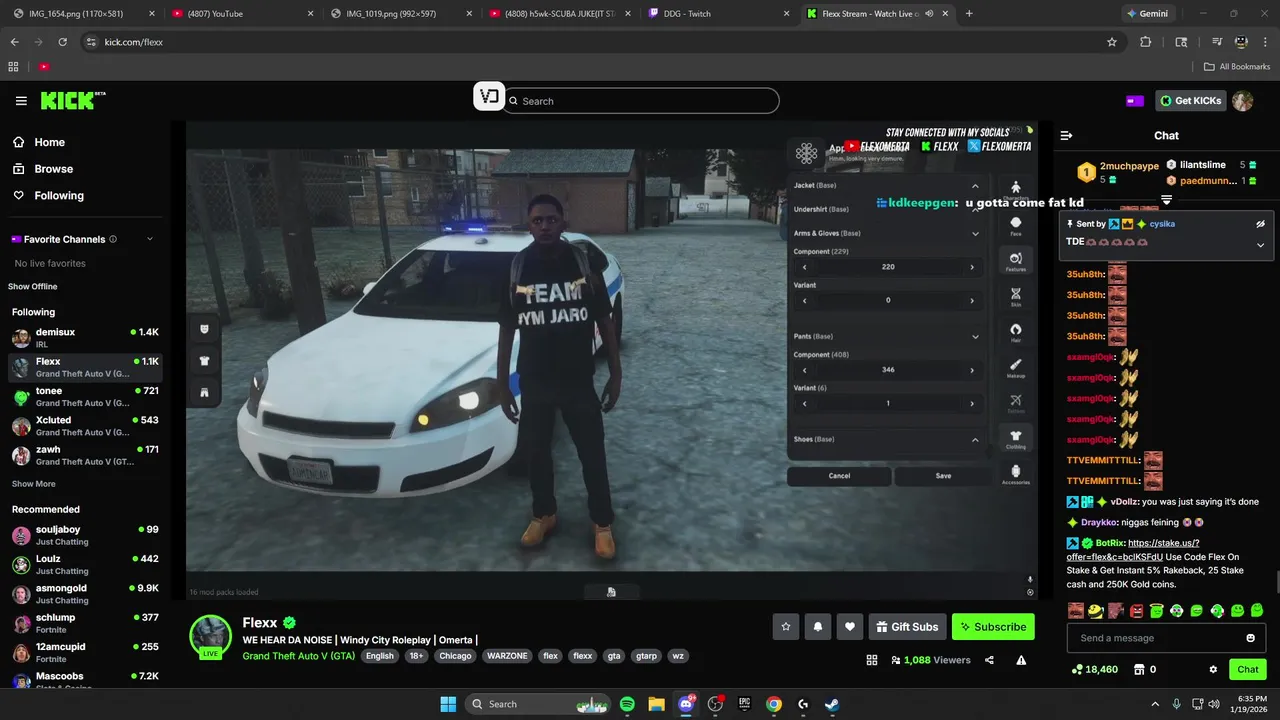Viewport: 1280px width, 720px height.
Task: Toggle the heart follow button
Action: click(x=850, y=627)
